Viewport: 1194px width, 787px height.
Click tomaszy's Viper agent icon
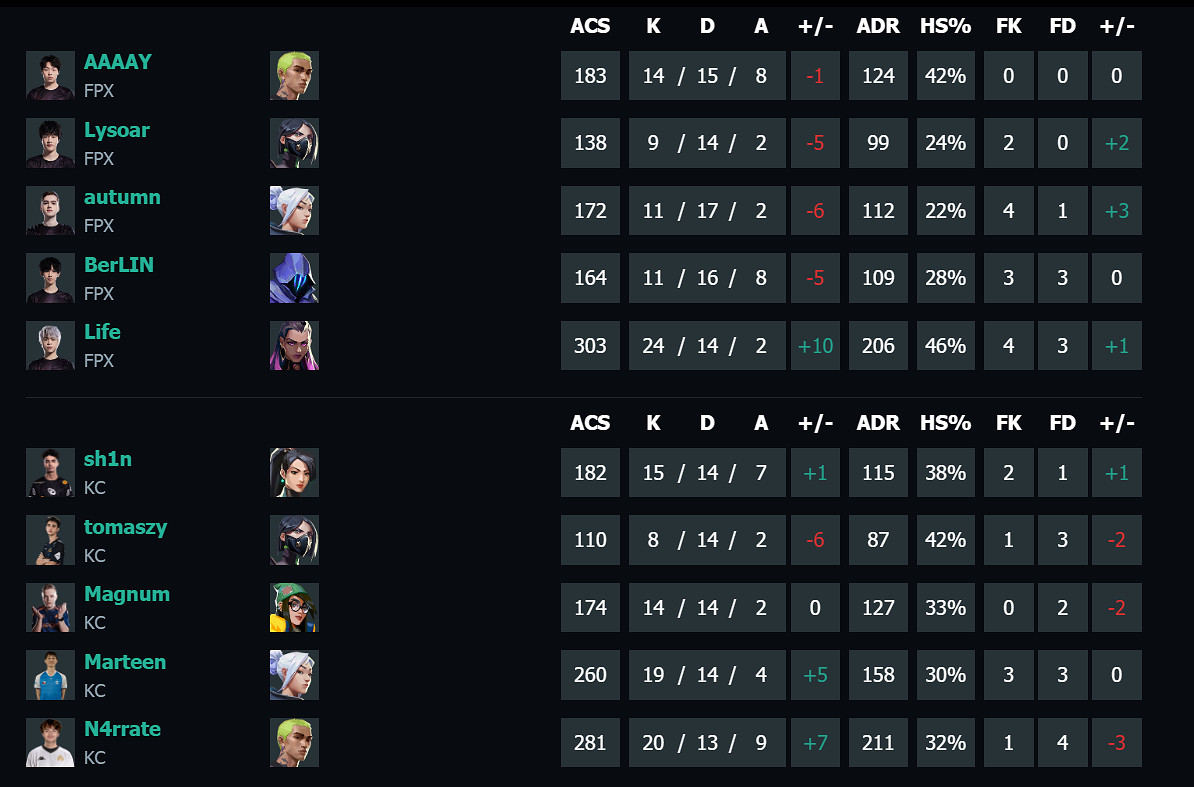[294, 540]
